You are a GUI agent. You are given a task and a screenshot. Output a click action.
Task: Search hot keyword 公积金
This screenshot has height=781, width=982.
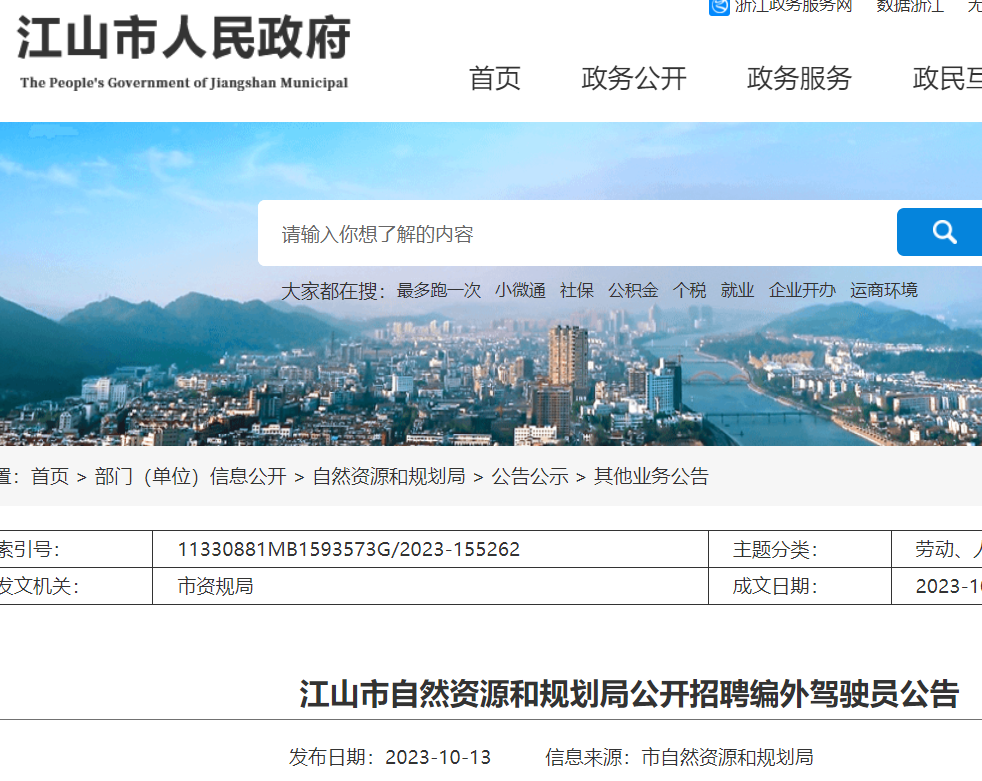633,291
